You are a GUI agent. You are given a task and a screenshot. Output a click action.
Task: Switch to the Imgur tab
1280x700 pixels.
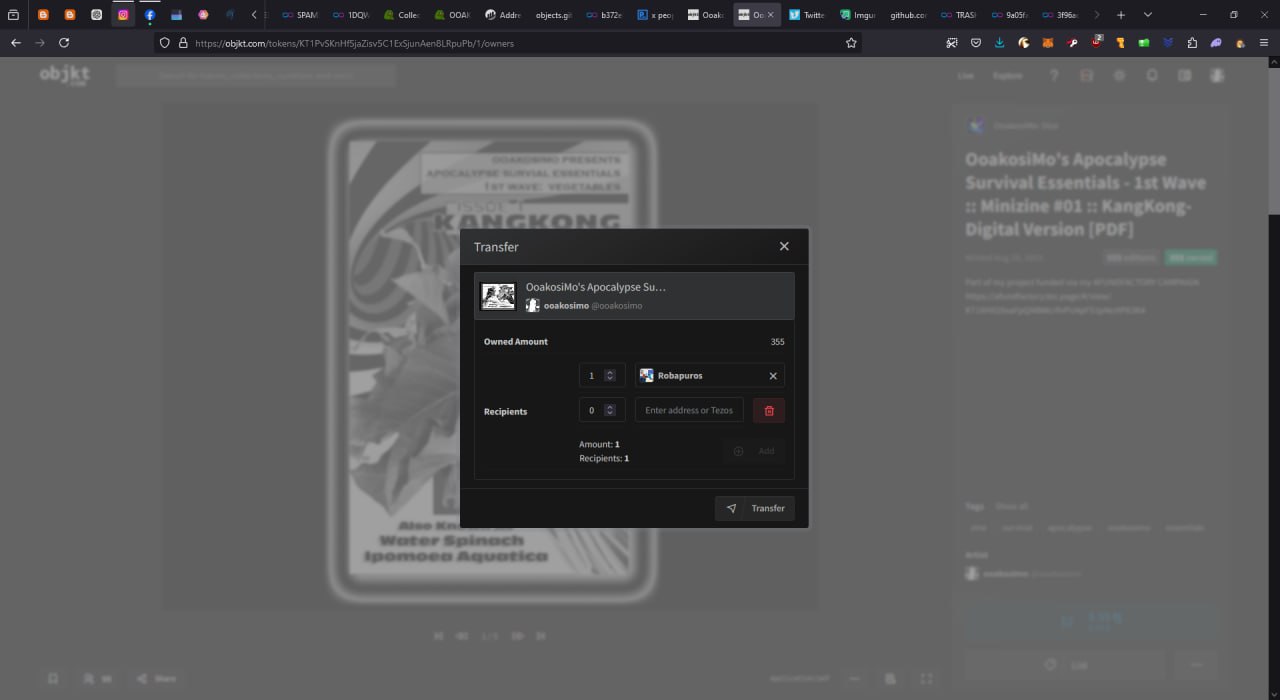[858, 15]
